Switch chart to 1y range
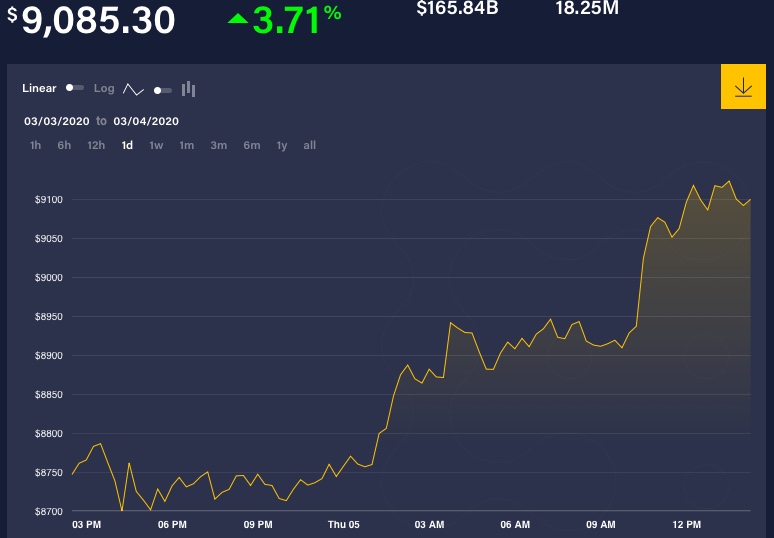The width and height of the screenshot is (774, 538). (x=282, y=145)
